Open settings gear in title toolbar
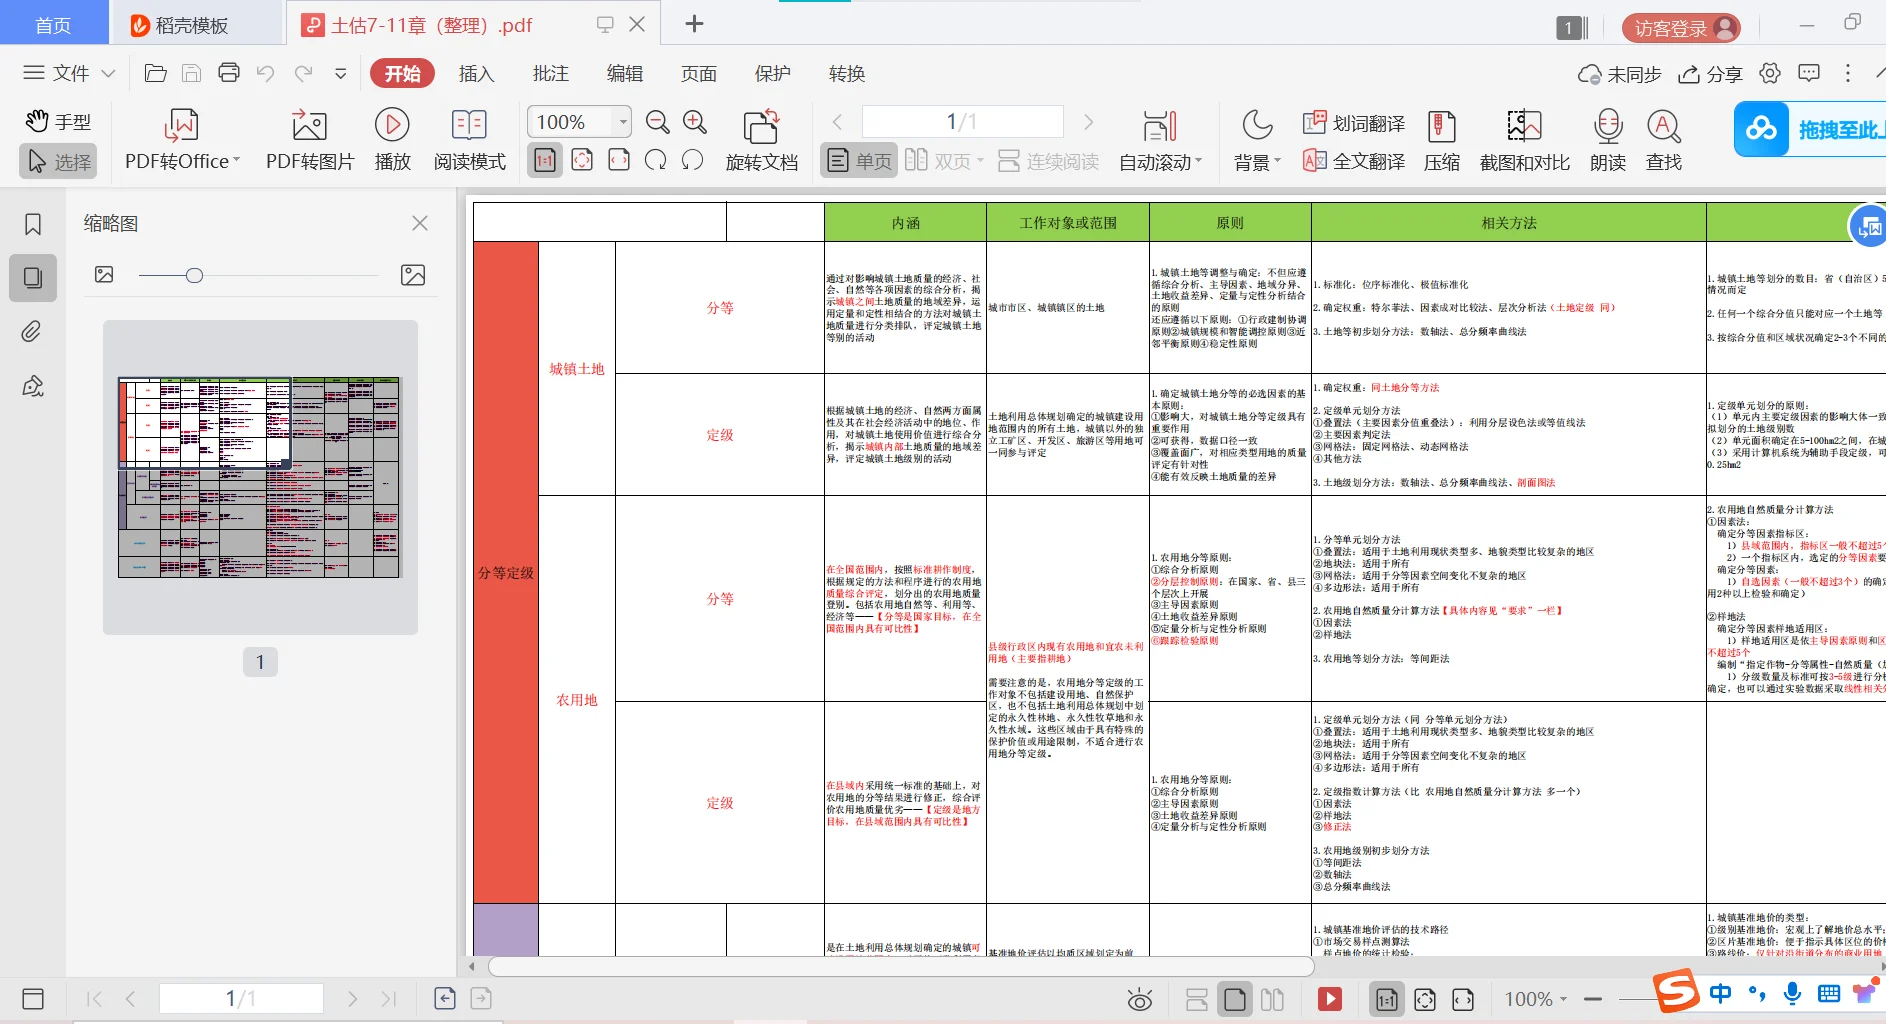This screenshot has height=1024, width=1886. pos(1770,73)
